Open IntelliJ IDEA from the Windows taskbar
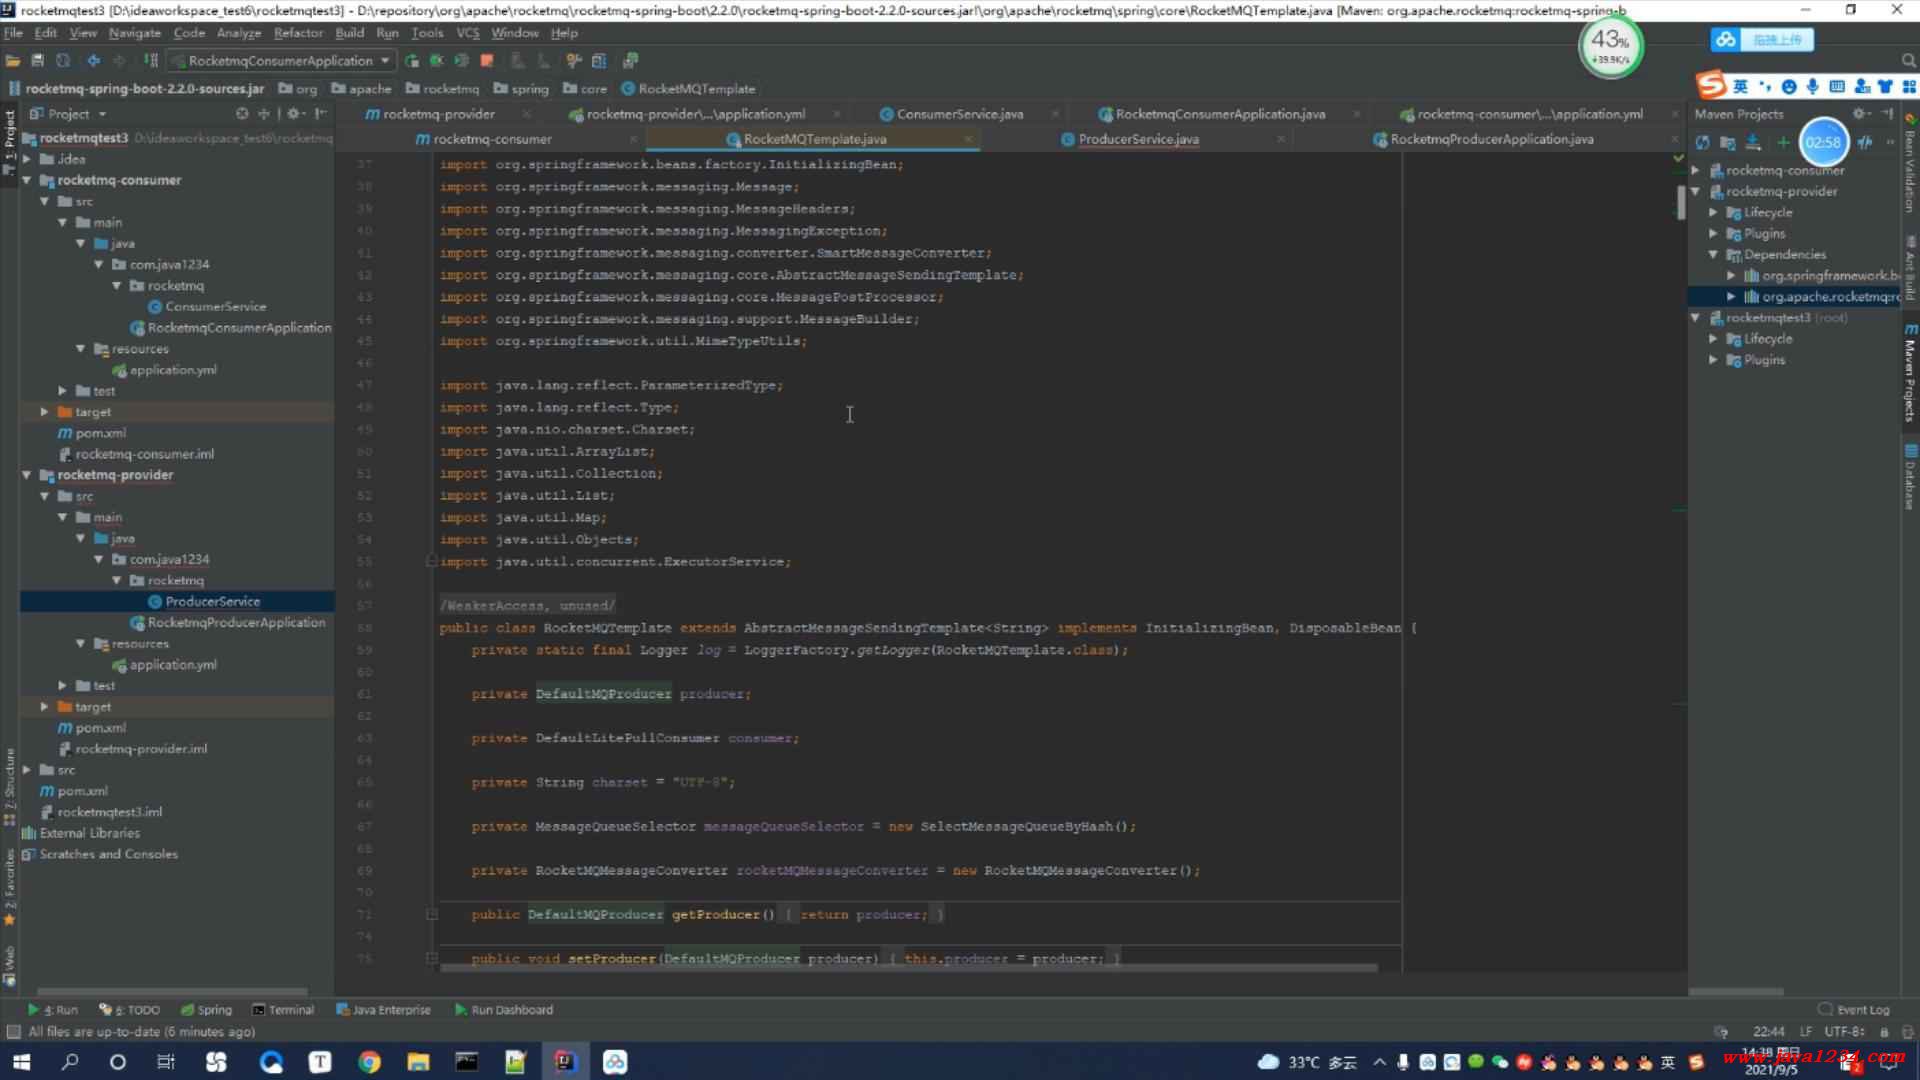 point(565,1062)
